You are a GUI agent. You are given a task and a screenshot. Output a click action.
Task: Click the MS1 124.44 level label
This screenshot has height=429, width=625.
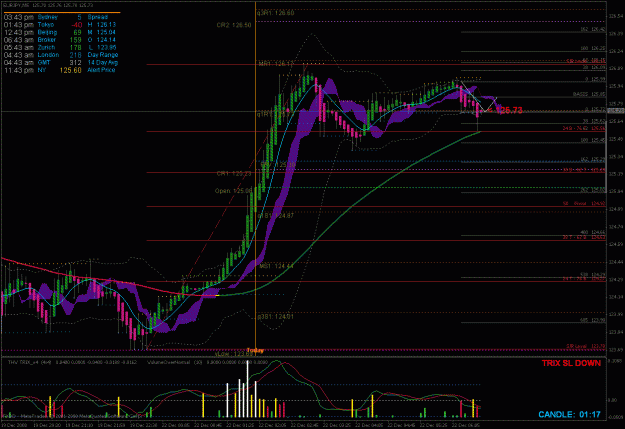point(276,266)
